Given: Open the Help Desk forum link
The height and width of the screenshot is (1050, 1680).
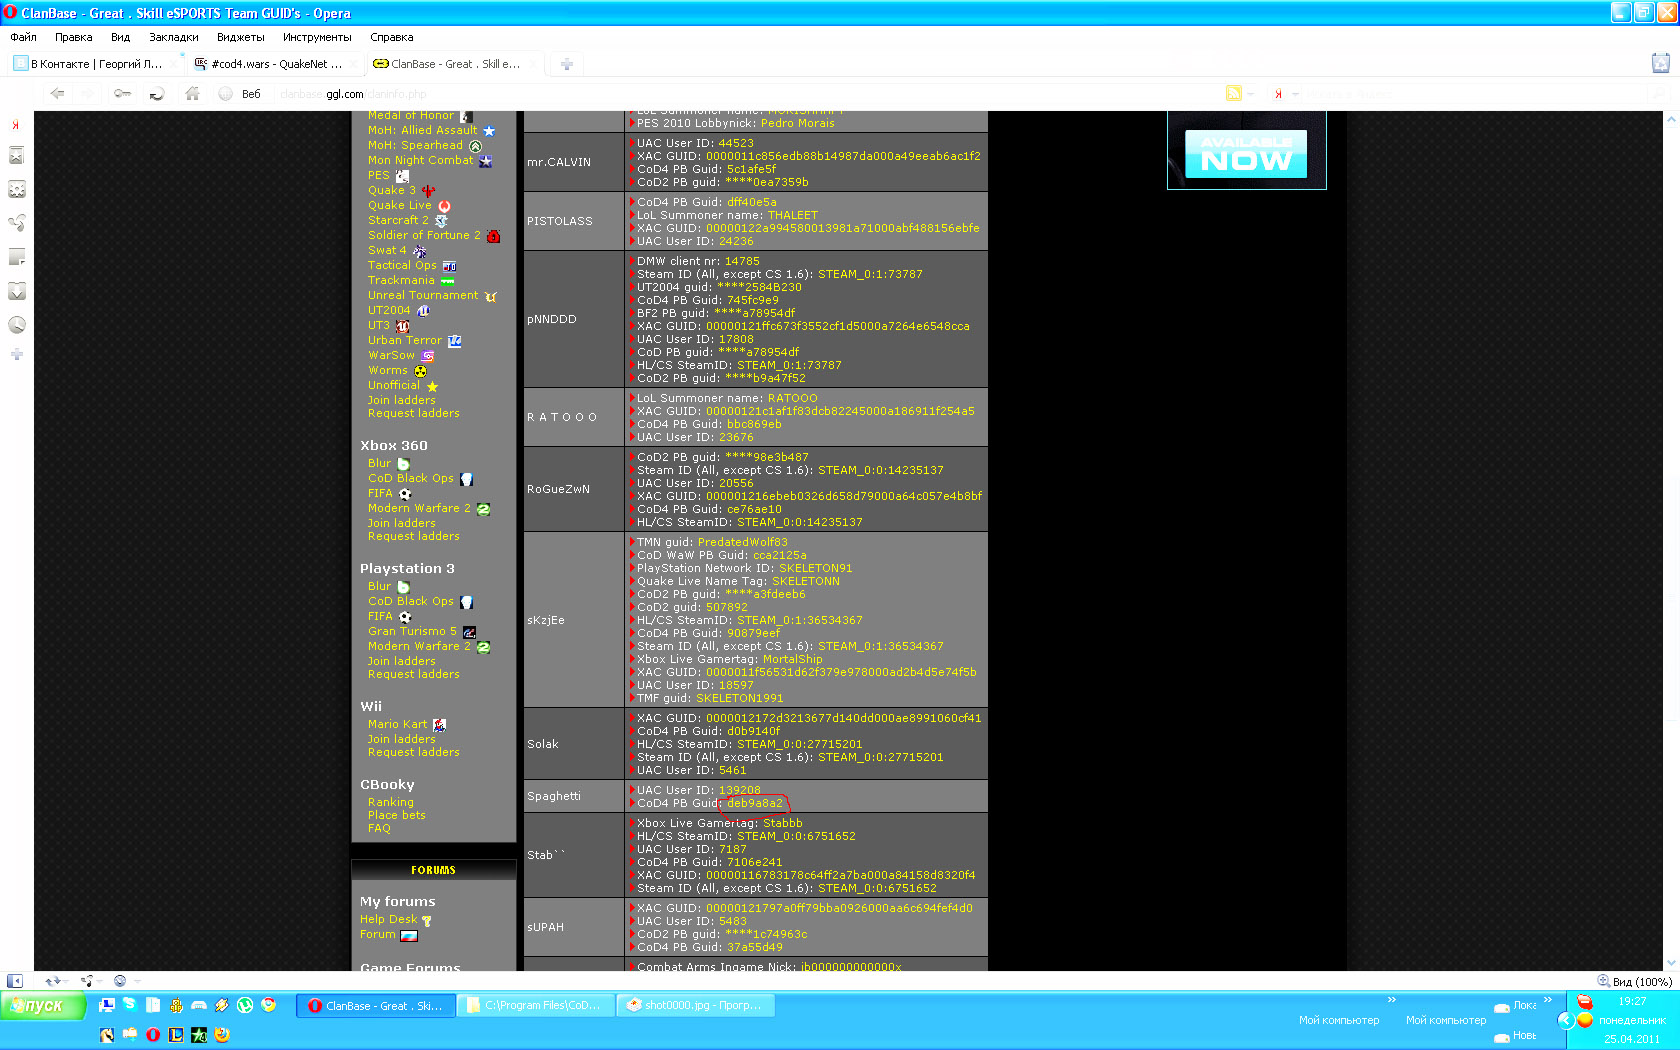Looking at the screenshot, I should pos(389,919).
